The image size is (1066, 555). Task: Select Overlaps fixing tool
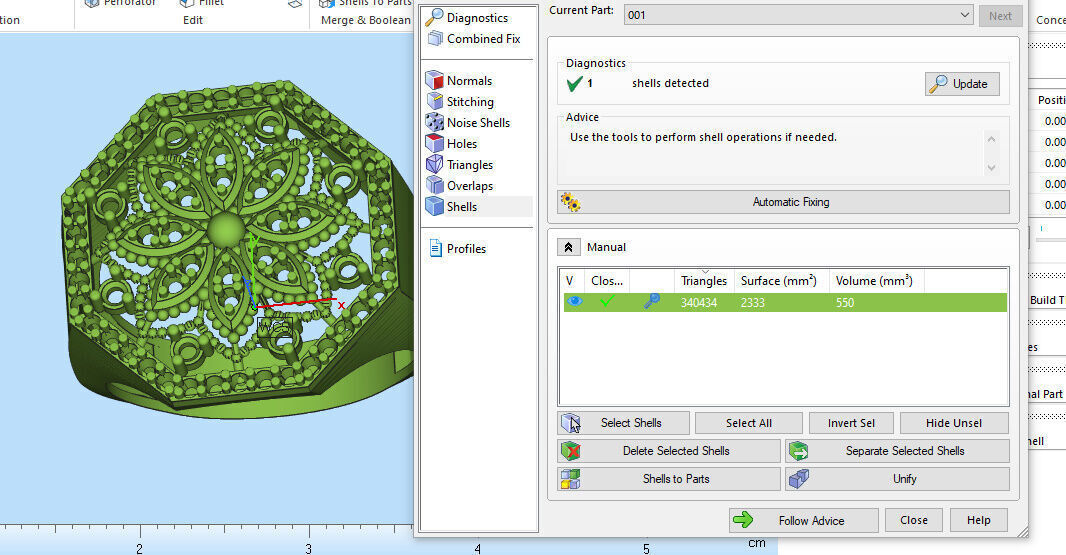tap(460, 186)
